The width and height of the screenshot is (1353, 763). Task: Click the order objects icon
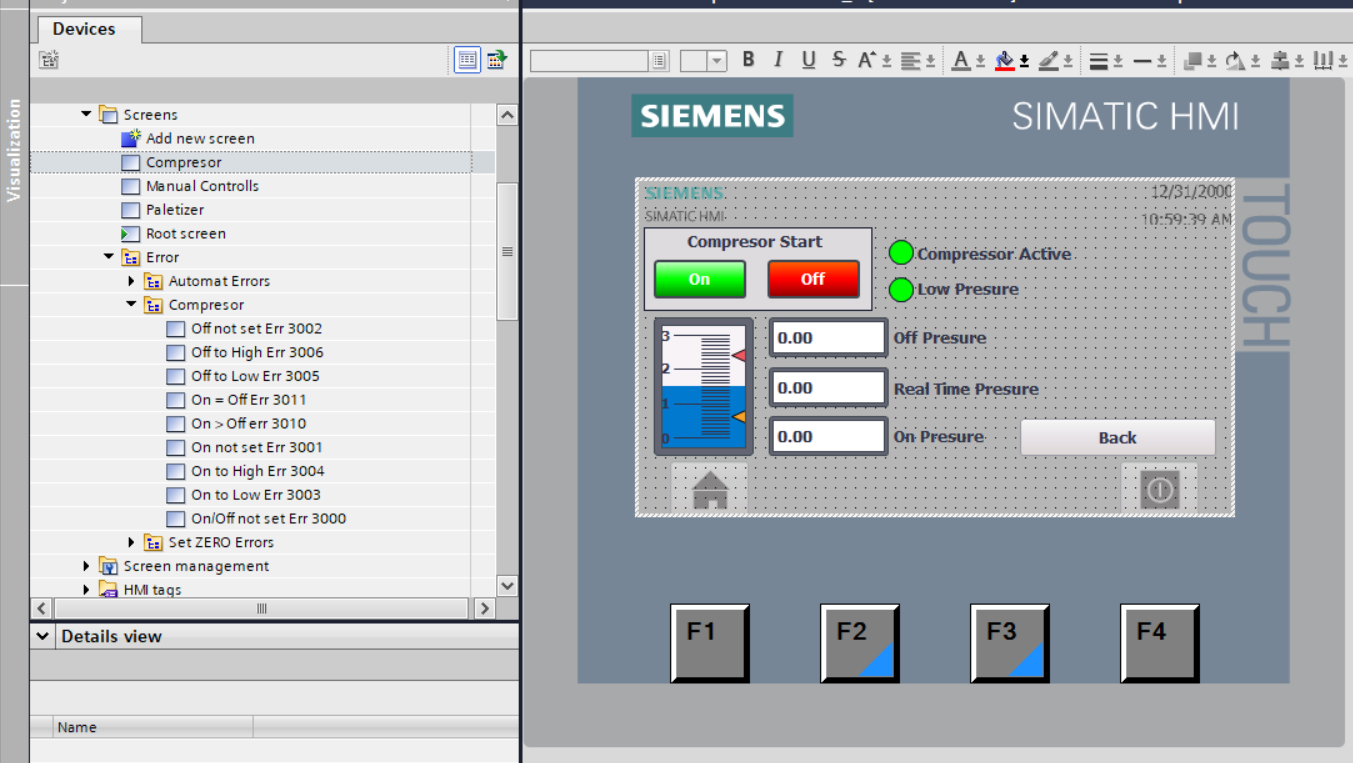pos(1192,61)
